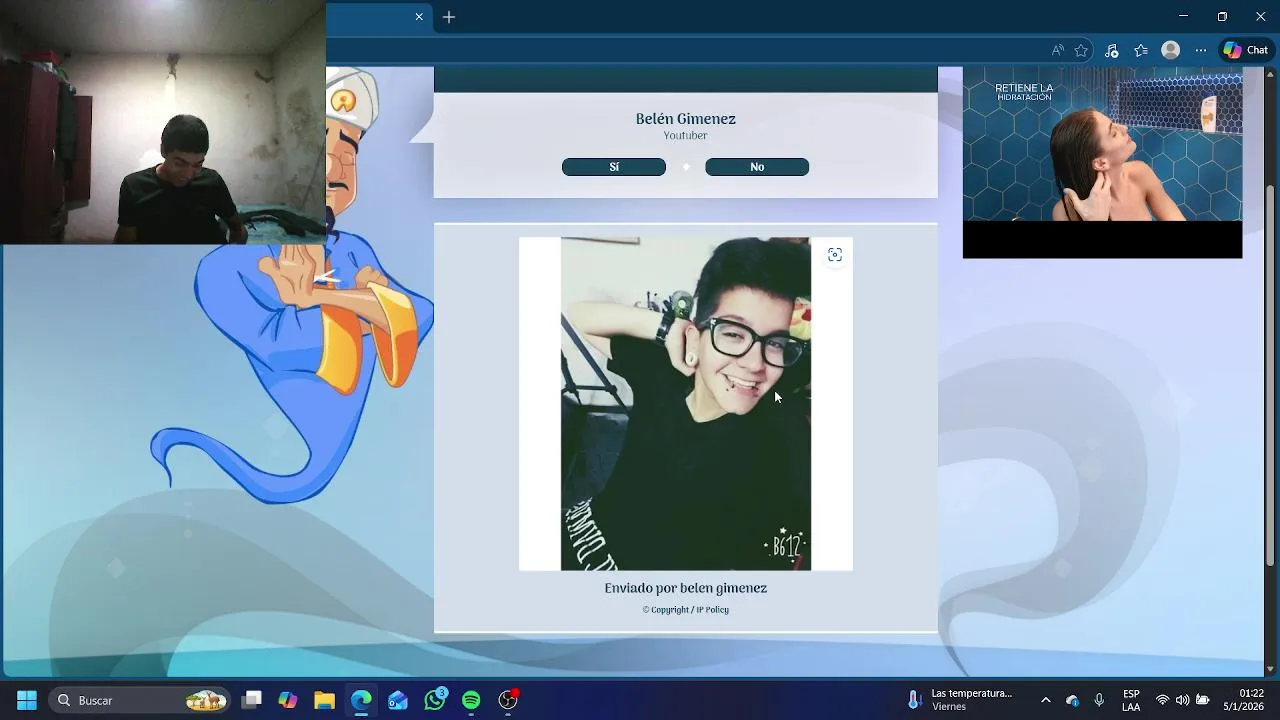Open WhatsApp from the taskbar
Image resolution: width=1280 pixels, height=720 pixels.
click(435, 700)
